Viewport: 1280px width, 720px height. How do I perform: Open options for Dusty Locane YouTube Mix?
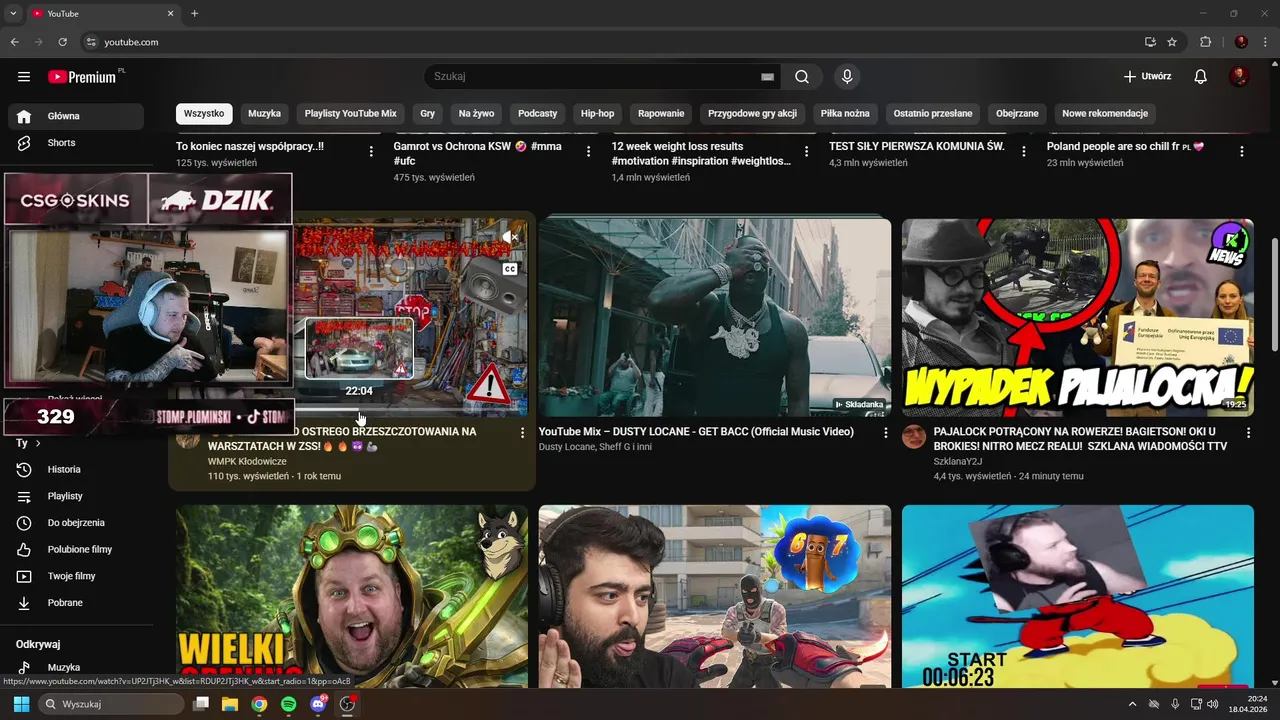pos(885,433)
